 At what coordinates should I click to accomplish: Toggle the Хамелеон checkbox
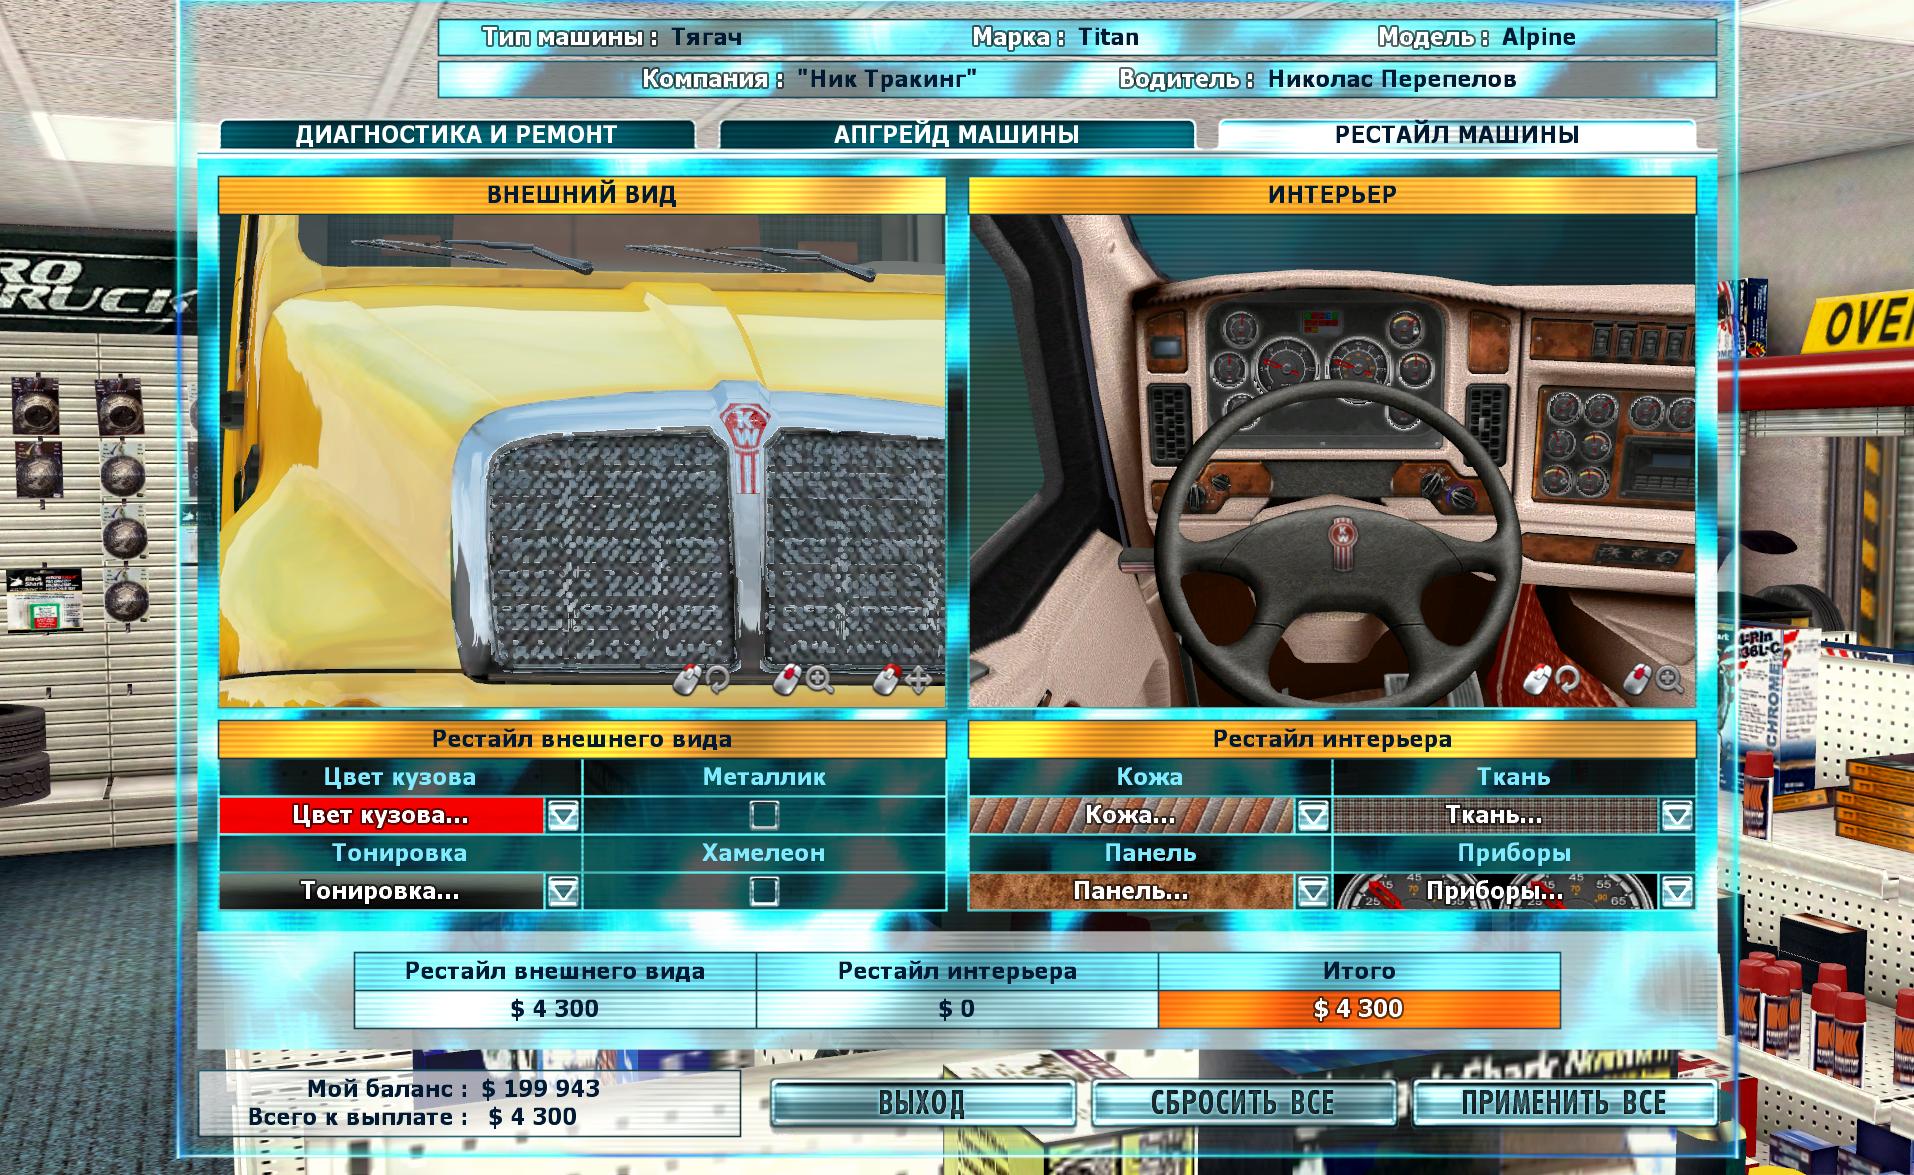[764, 891]
